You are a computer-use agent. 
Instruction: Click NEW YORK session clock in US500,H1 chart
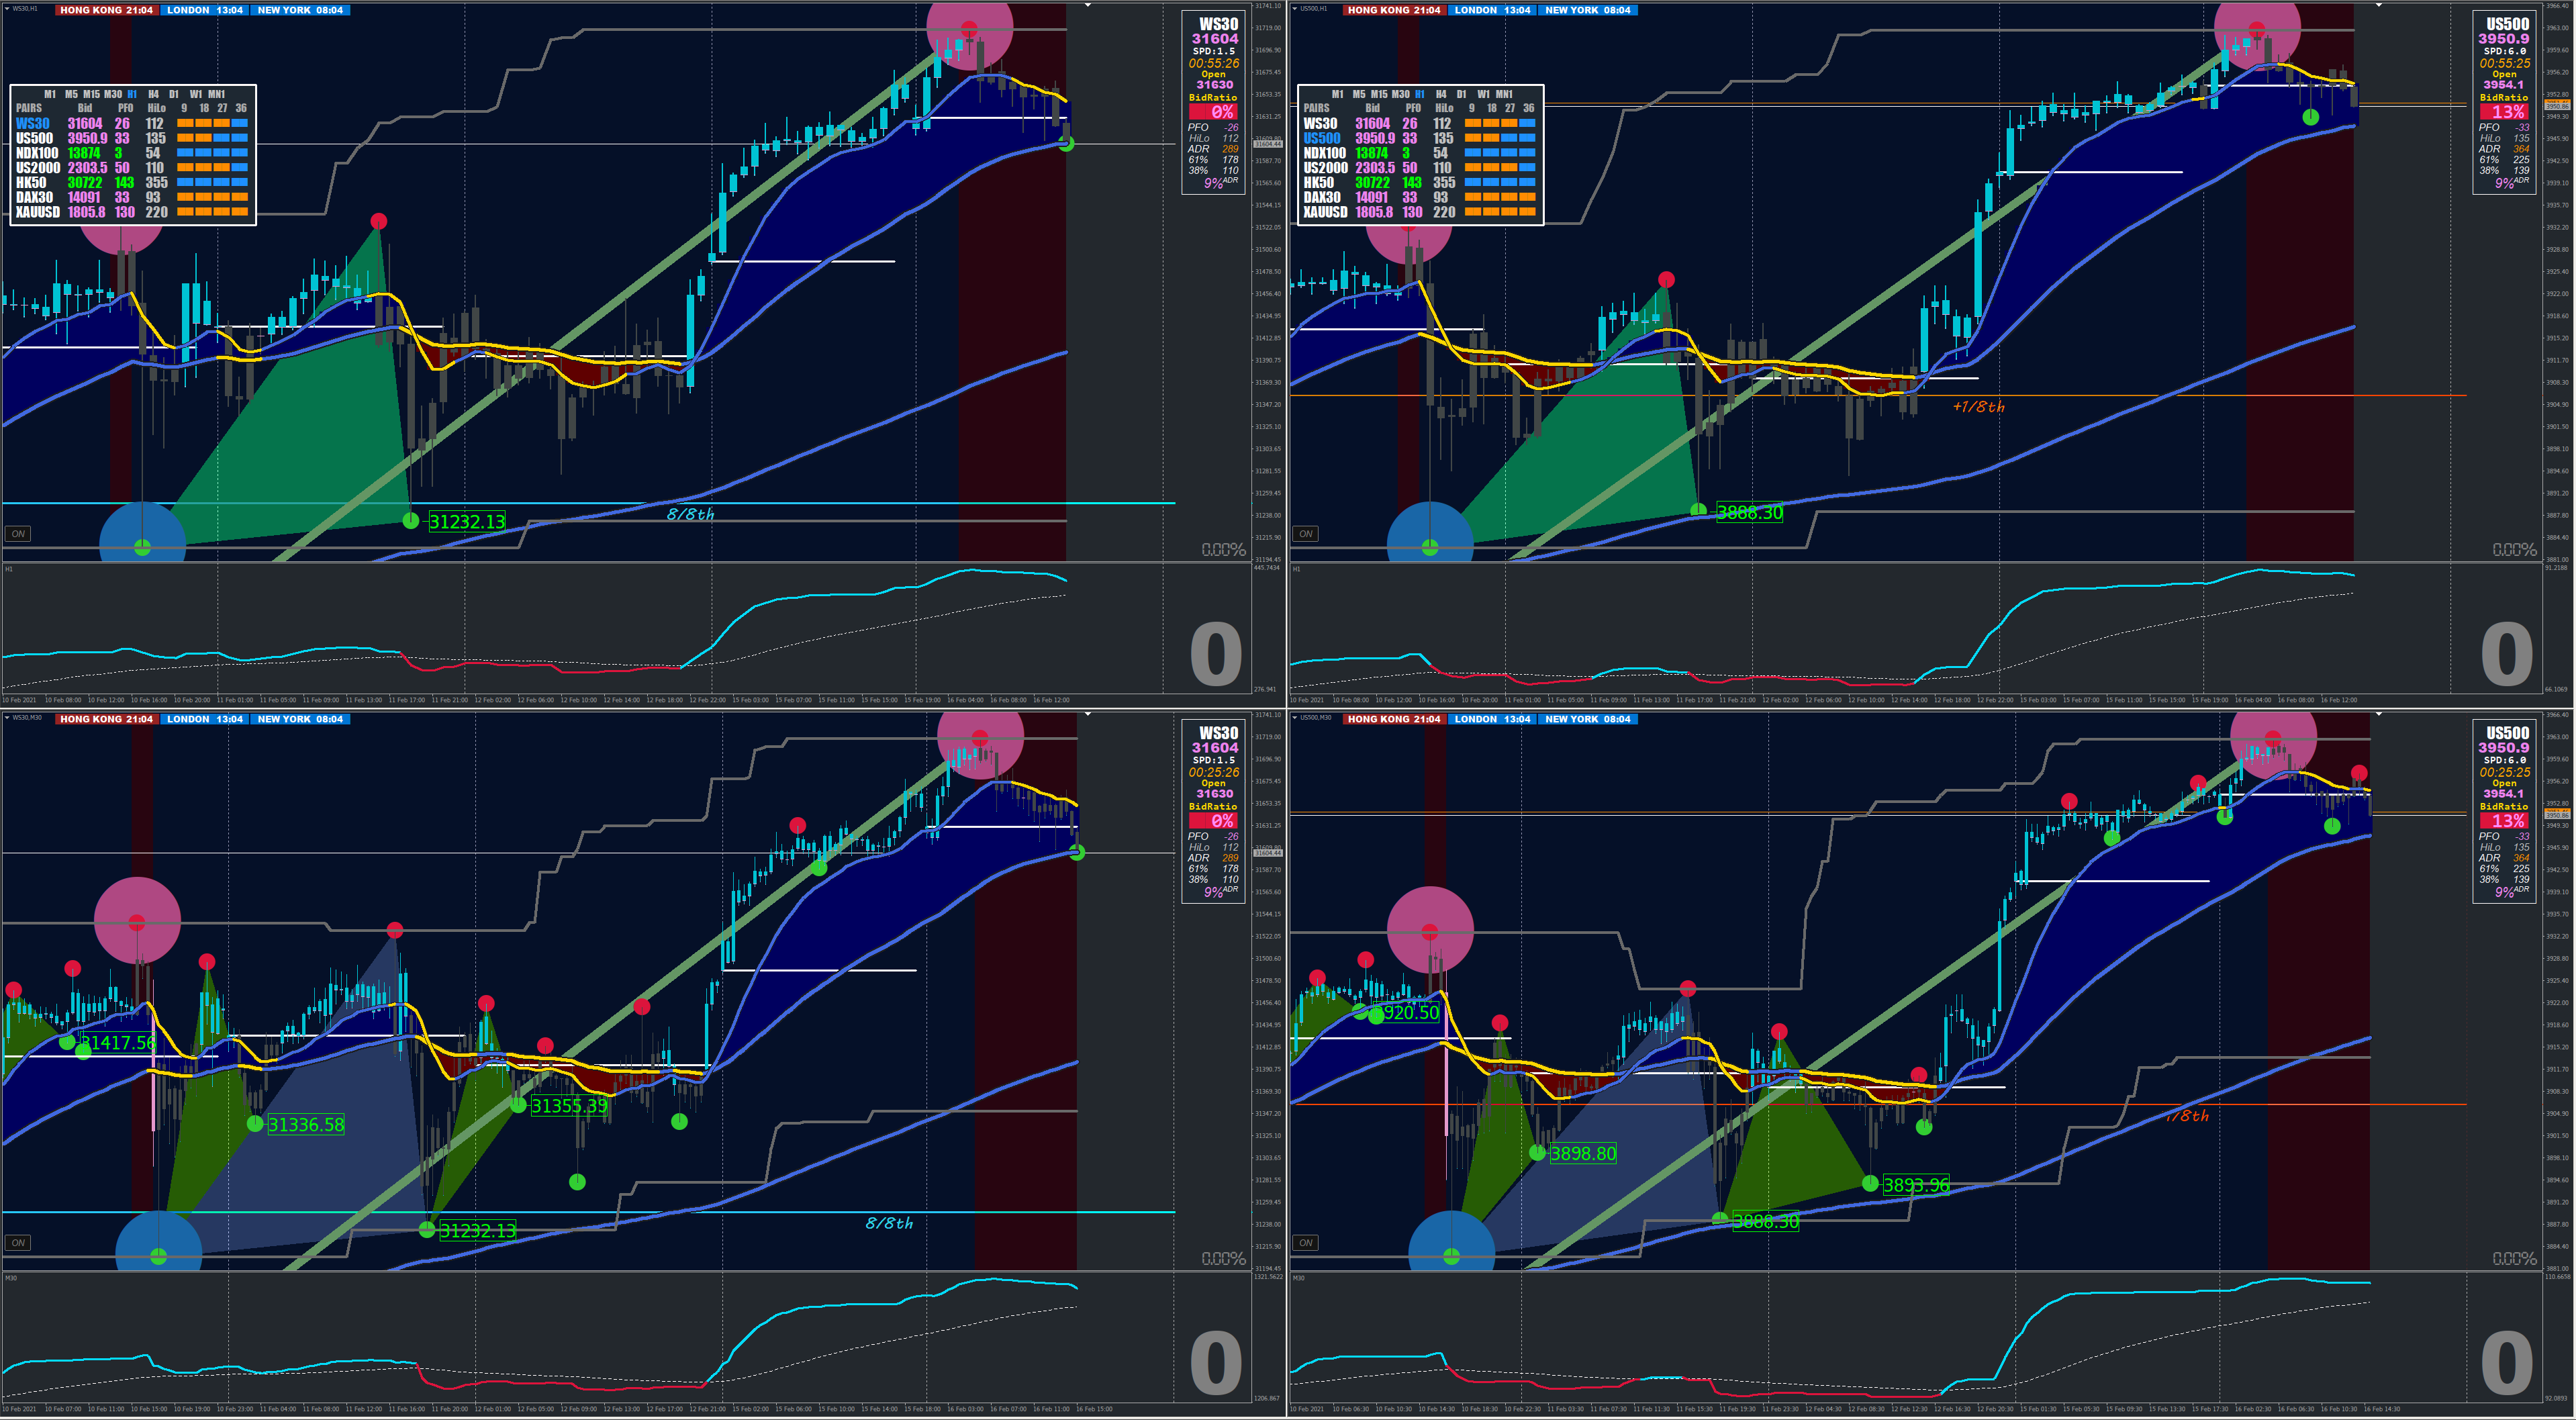pyautogui.click(x=1587, y=10)
